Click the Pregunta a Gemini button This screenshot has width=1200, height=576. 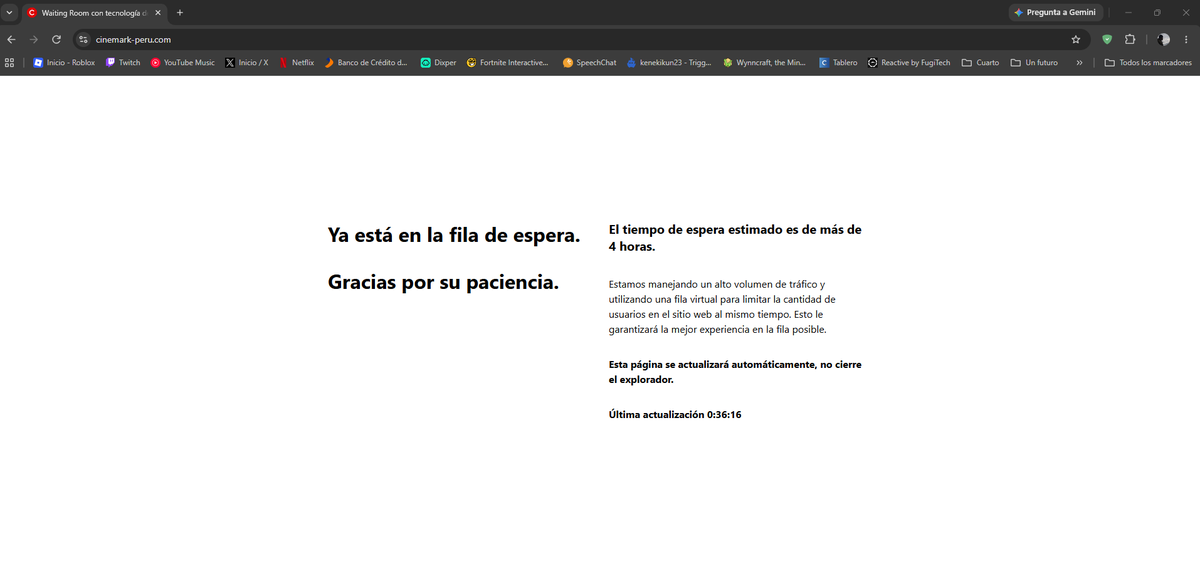click(1055, 13)
